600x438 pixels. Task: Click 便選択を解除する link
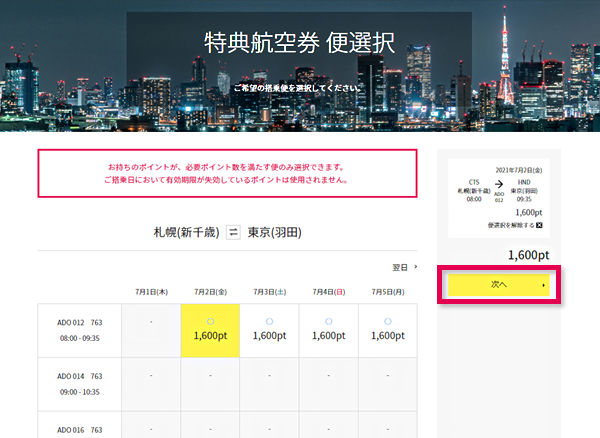511,225
